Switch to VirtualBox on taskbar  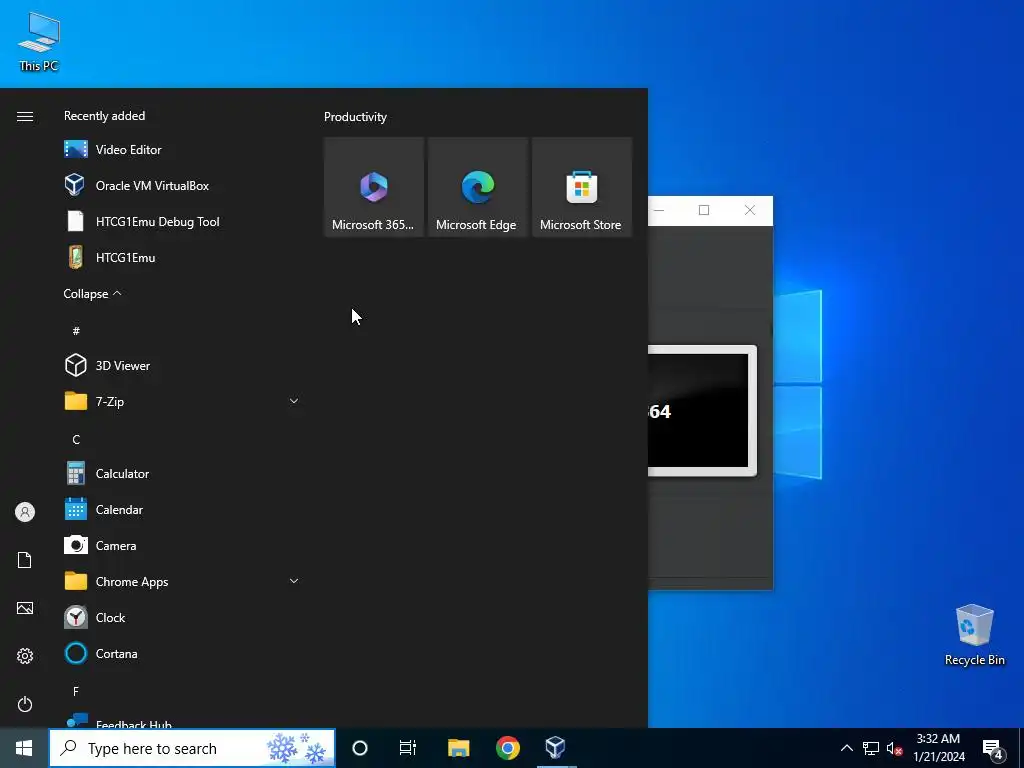point(556,748)
